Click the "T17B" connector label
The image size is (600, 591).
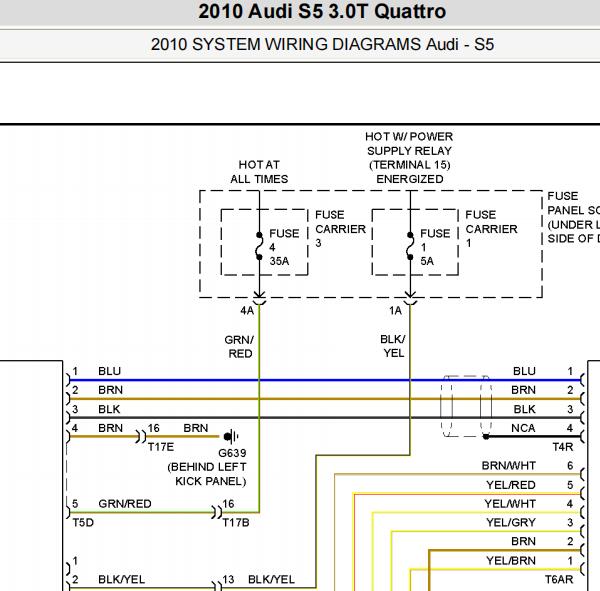(x=236, y=522)
